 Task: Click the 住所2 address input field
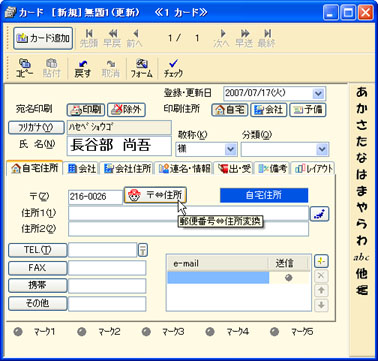click(x=188, y=229)
